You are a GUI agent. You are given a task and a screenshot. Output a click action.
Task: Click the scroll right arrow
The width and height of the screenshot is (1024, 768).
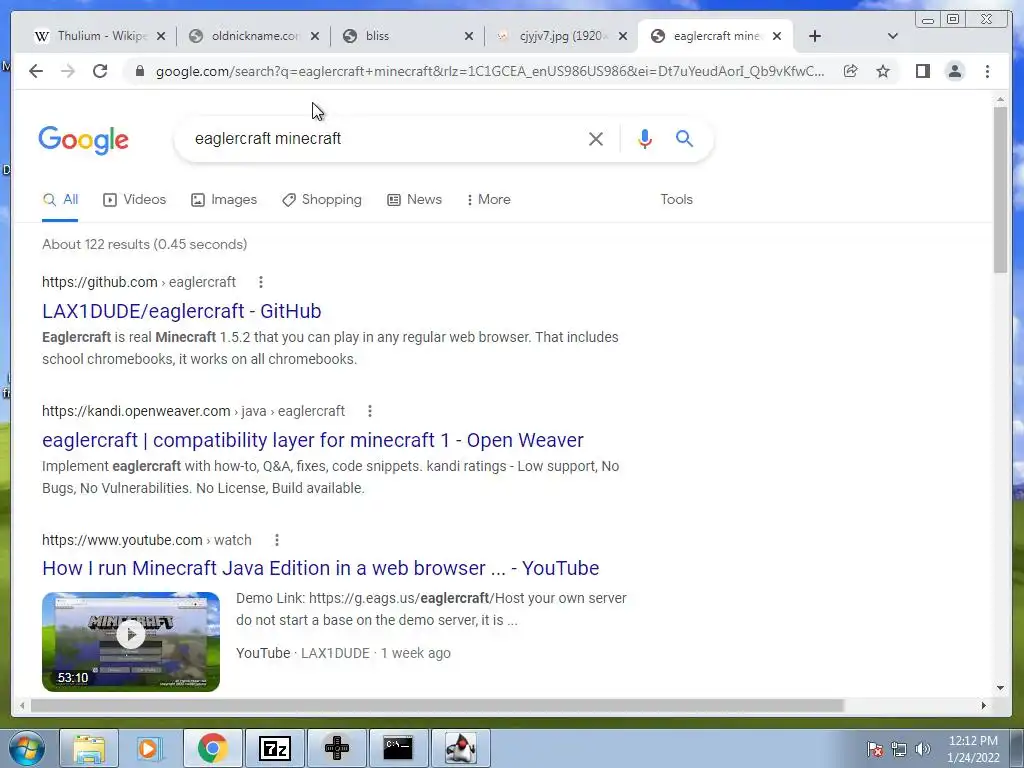(984, 705)
